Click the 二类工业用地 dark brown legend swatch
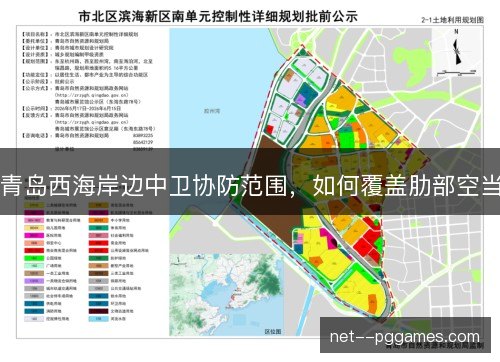 (99, 273)
